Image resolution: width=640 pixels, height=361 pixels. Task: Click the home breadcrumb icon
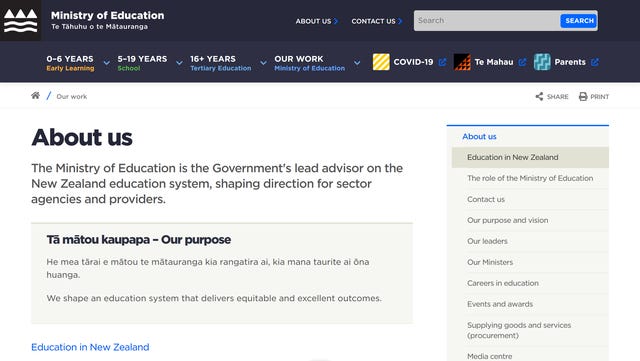[x=36, y=96]
